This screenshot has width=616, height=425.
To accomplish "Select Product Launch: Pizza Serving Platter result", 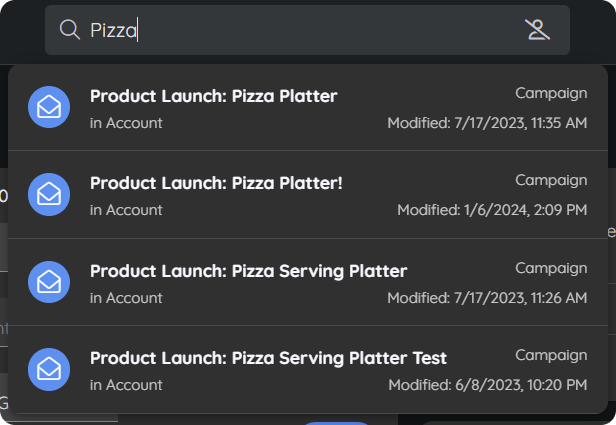I will click(308, 282).
